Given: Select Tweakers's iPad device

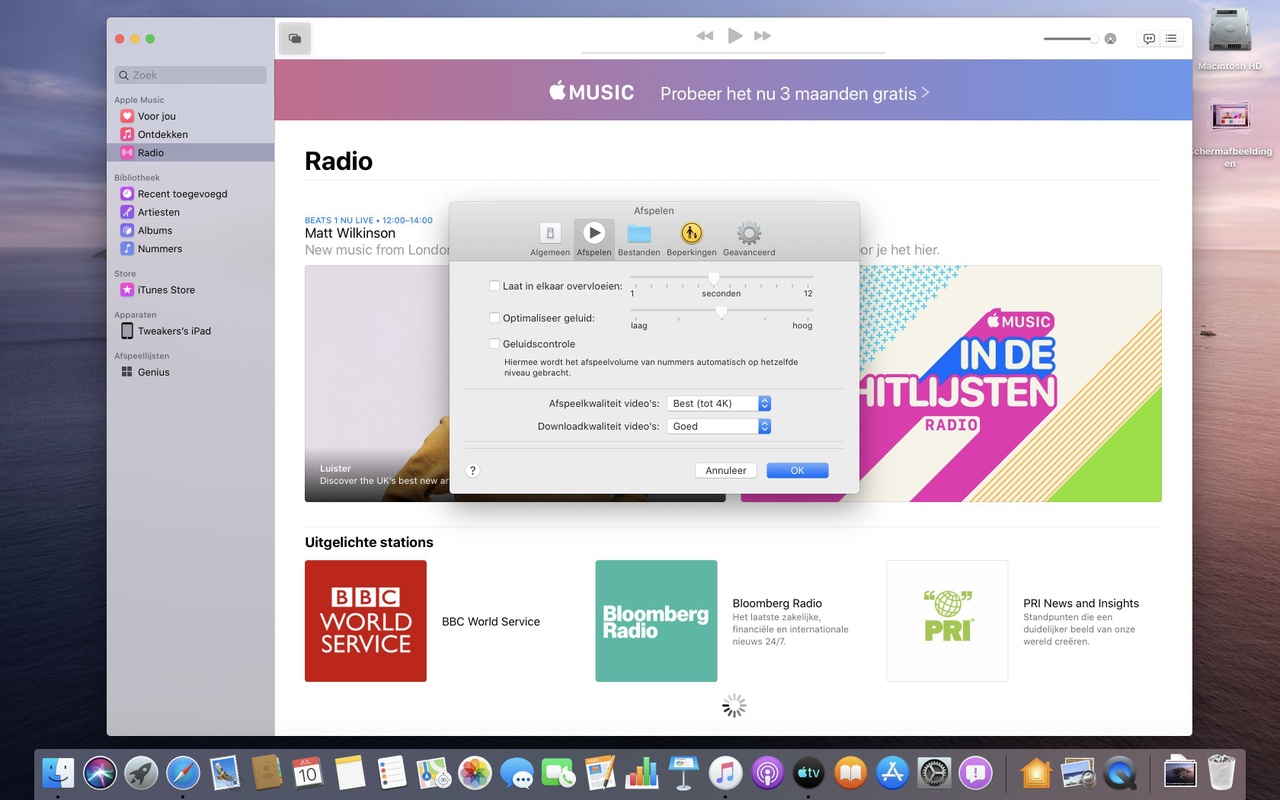Looking at the screenshot, I should (190, 331).
